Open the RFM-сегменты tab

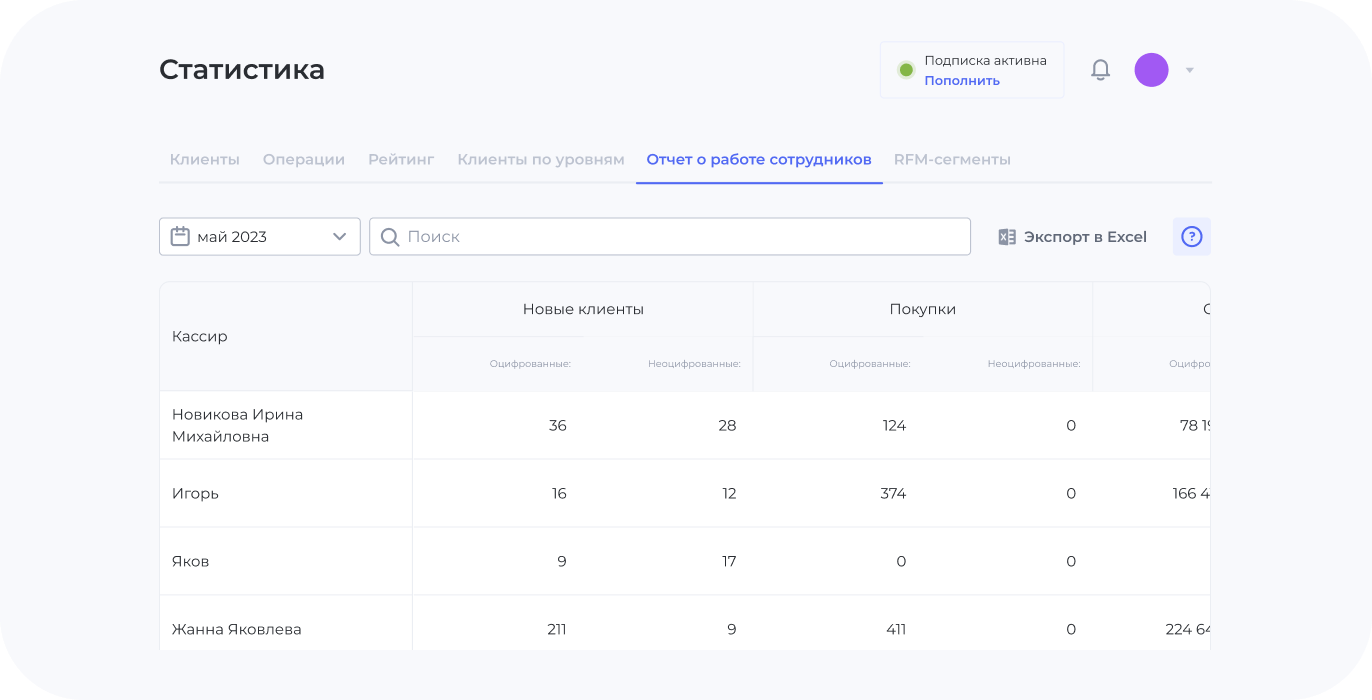click(952, 160)
